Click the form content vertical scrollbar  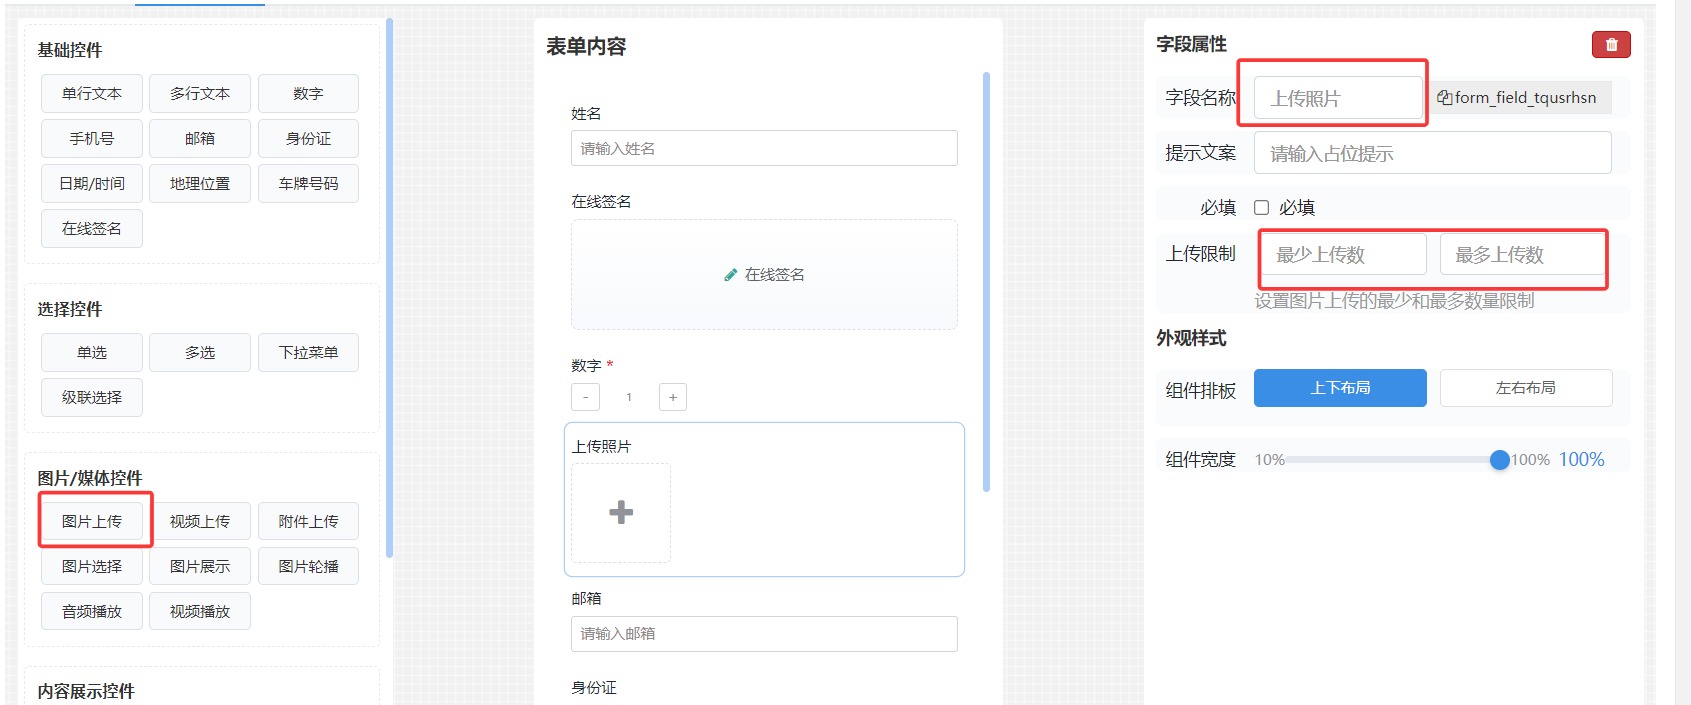(986, 282)
